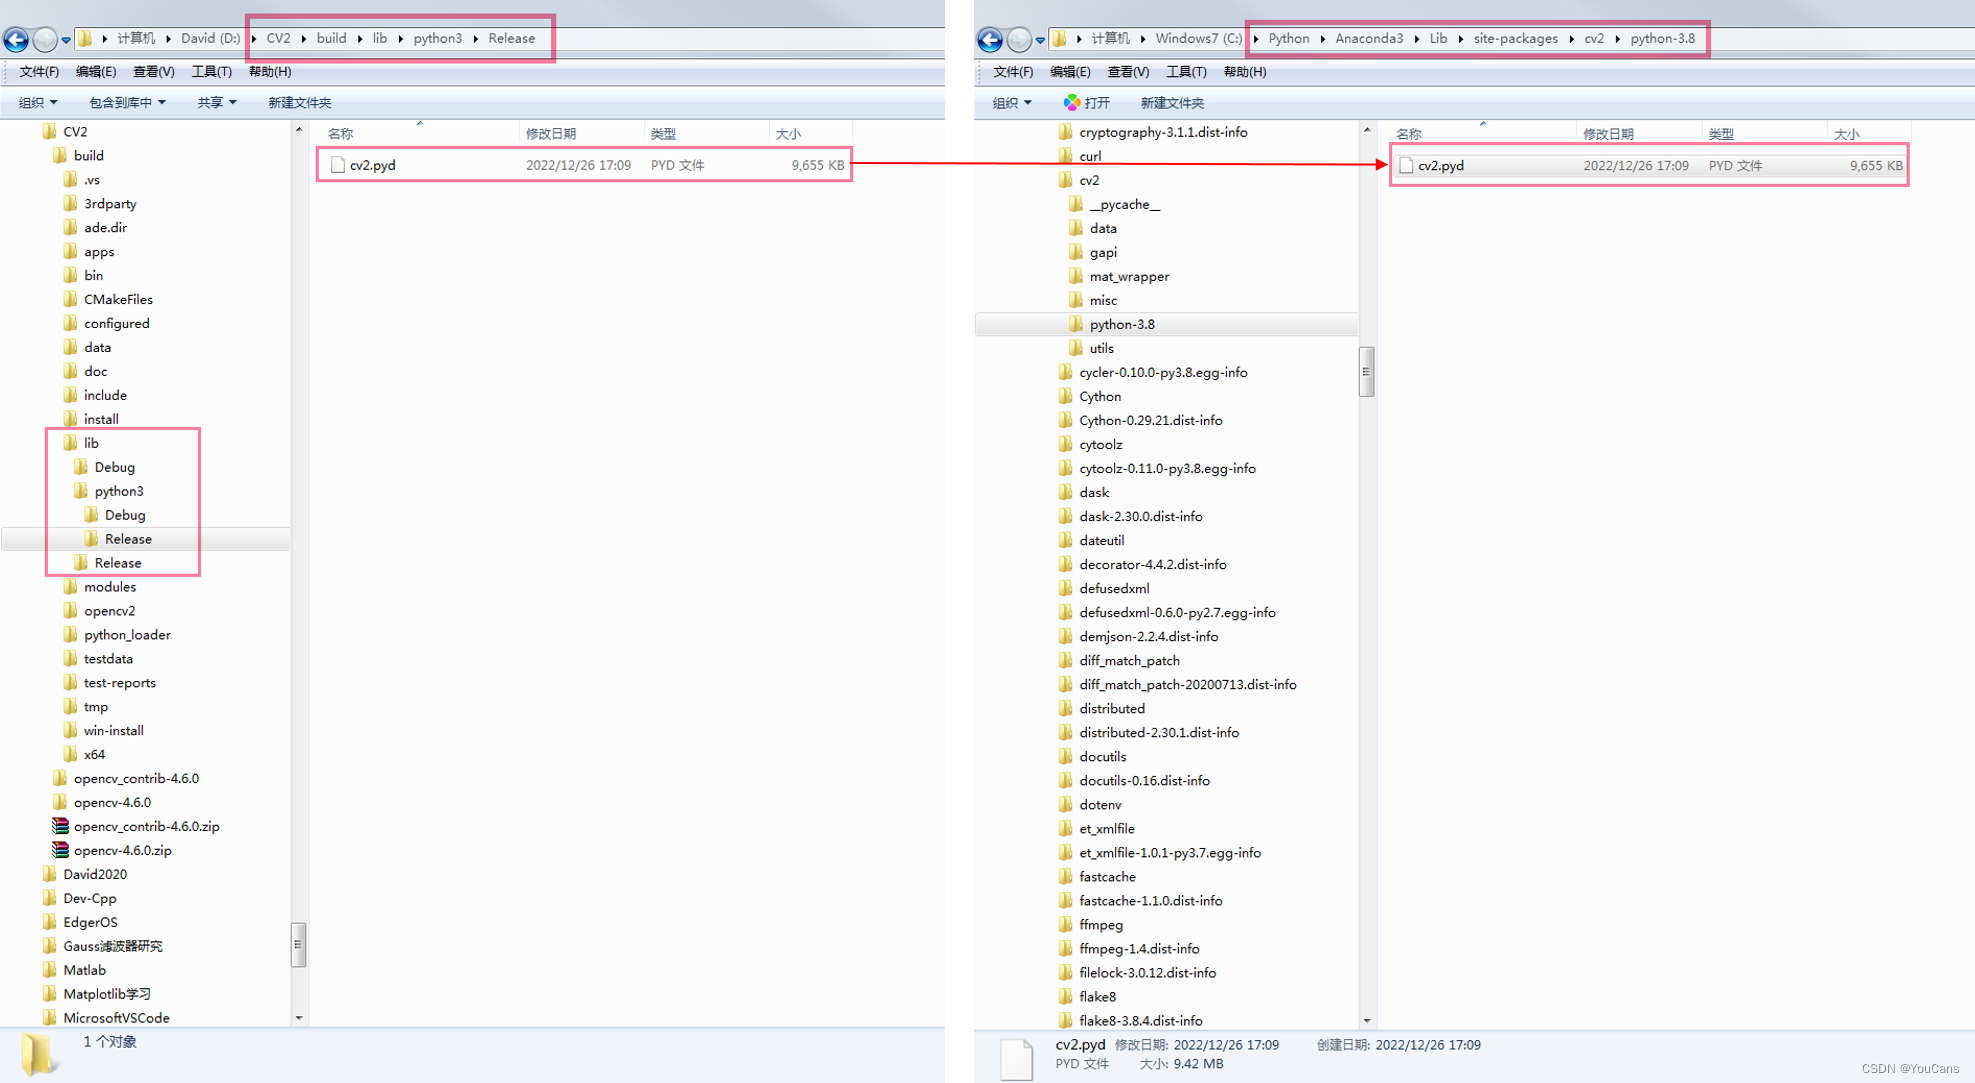1975x1083 pixels.
Task: Select the Release folder under python3
Action: [x=128, y=537]
